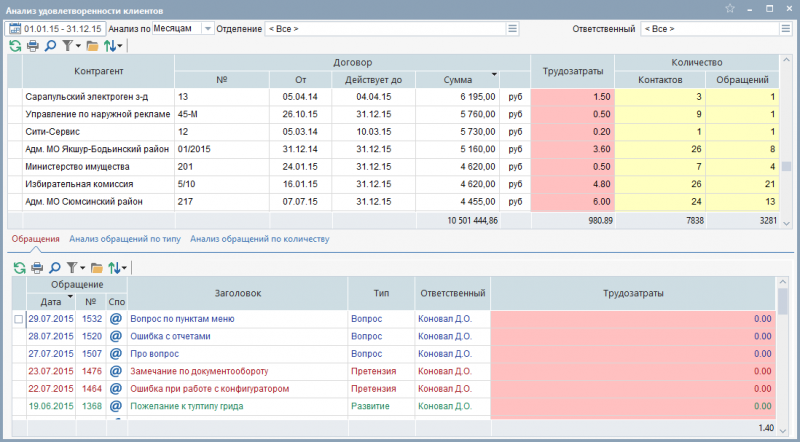Click the date range 01.01.15 - 31.12.15 field
Screen dimensions: 800x442
point(55,29)
